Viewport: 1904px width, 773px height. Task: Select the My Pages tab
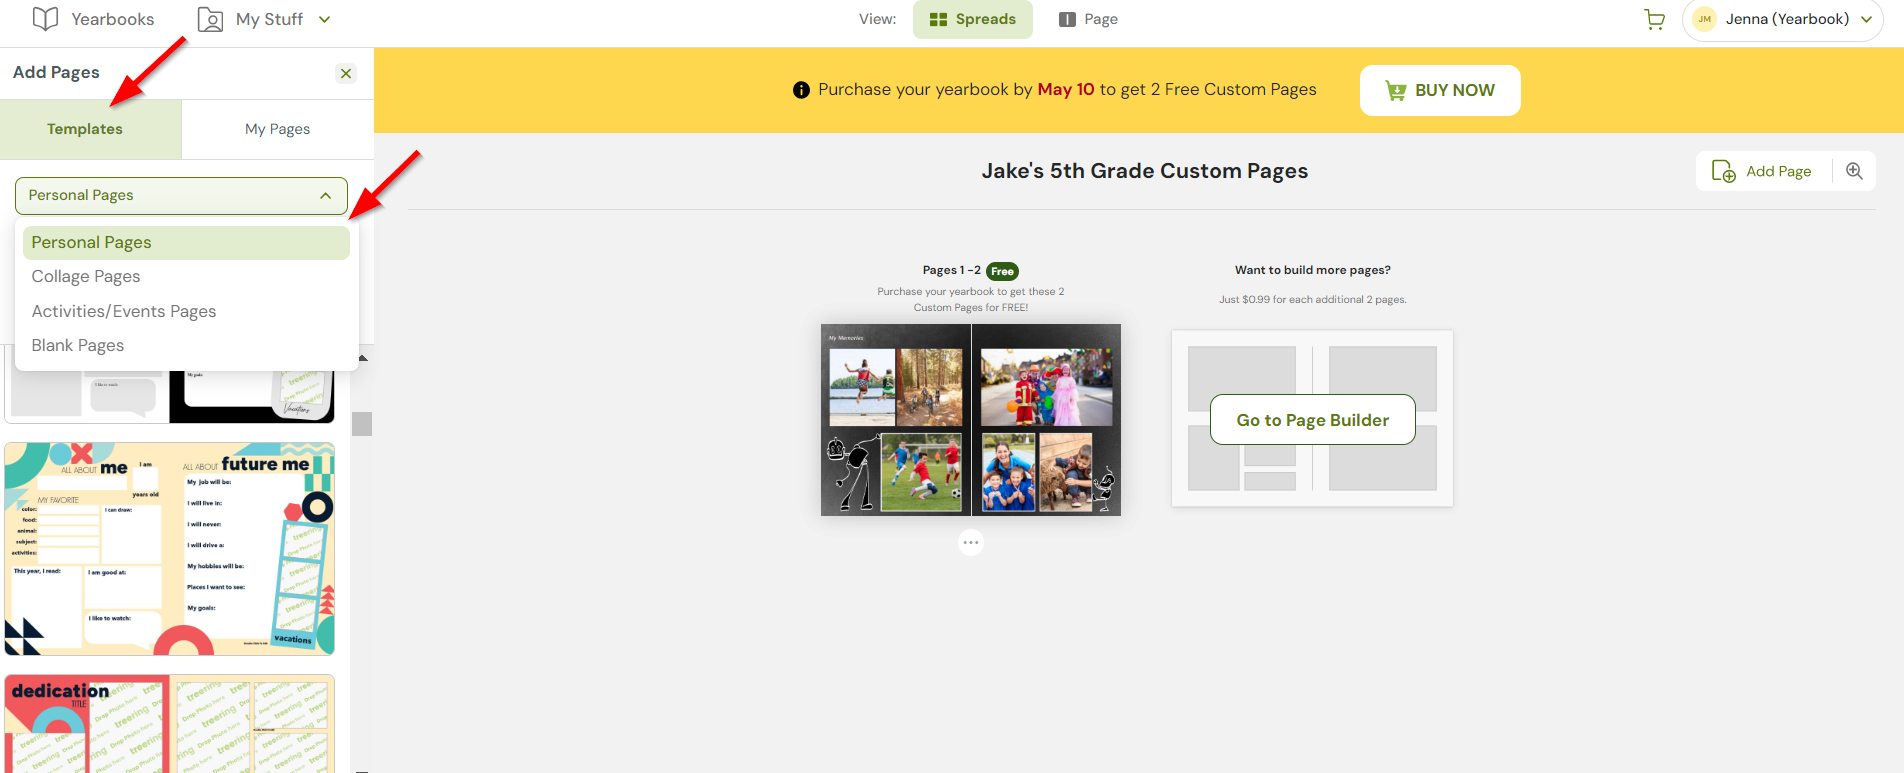click(x=277, y=129)
